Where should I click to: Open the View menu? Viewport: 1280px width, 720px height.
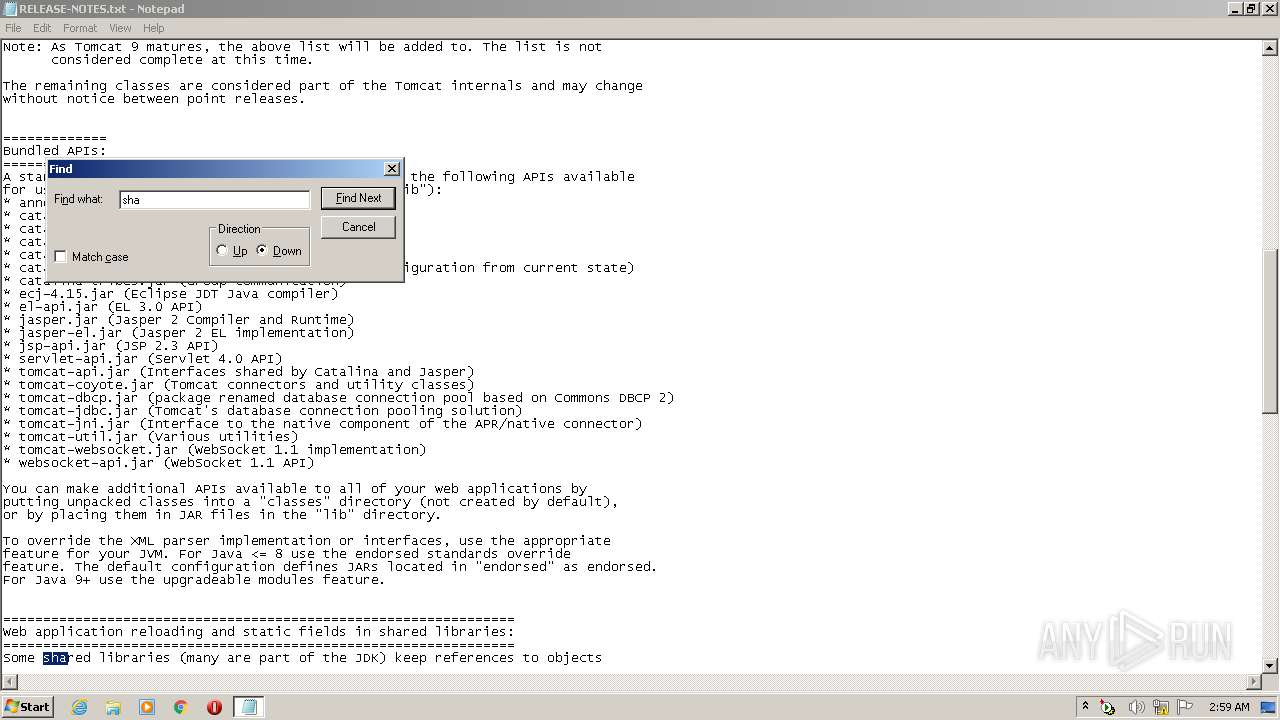(120, 28)
